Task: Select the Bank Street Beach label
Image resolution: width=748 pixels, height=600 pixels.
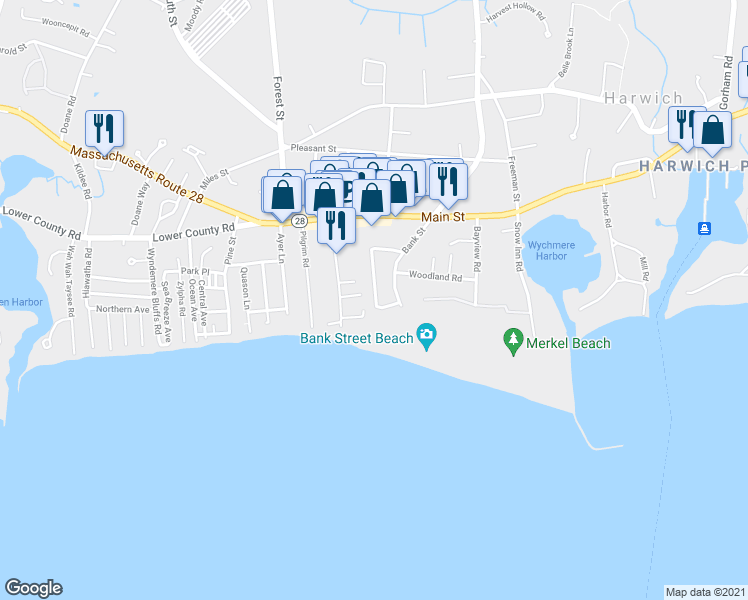Action: (x=356, y=339)
